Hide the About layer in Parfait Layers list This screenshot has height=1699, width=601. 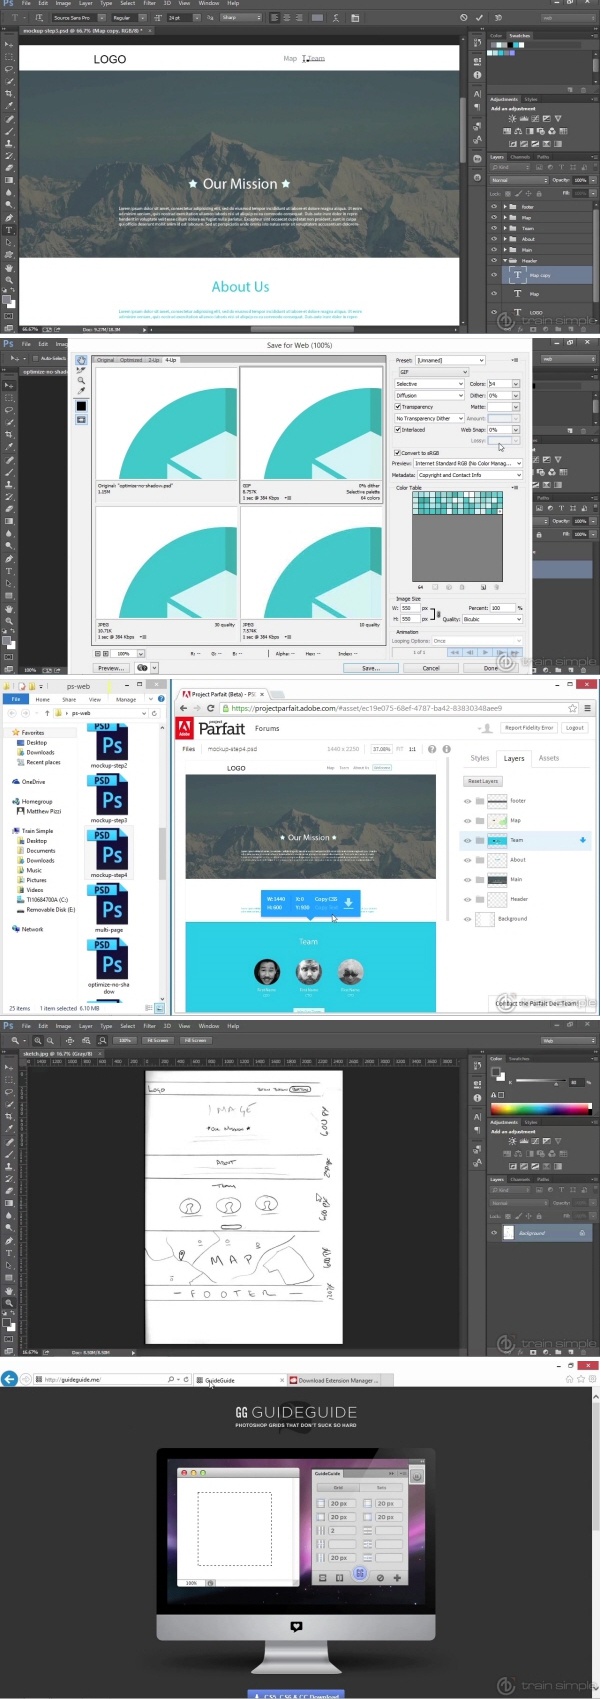467,860
